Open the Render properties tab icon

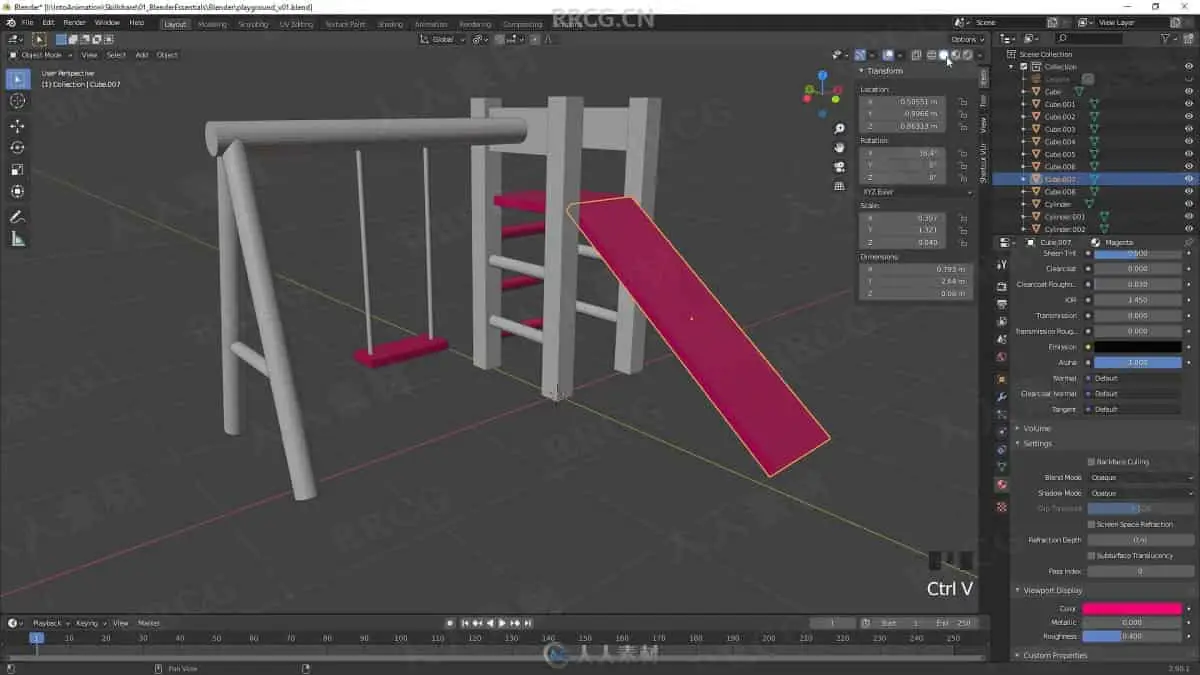pos(1002,287)
